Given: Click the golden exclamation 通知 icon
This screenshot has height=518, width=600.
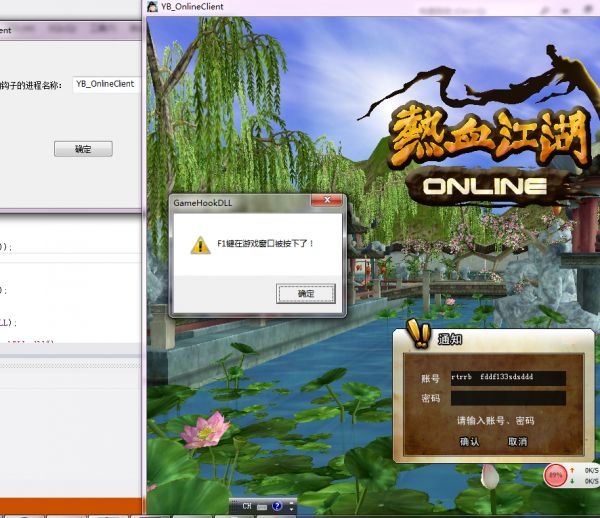Looking at the screenshot, I should tap(418, 335).
